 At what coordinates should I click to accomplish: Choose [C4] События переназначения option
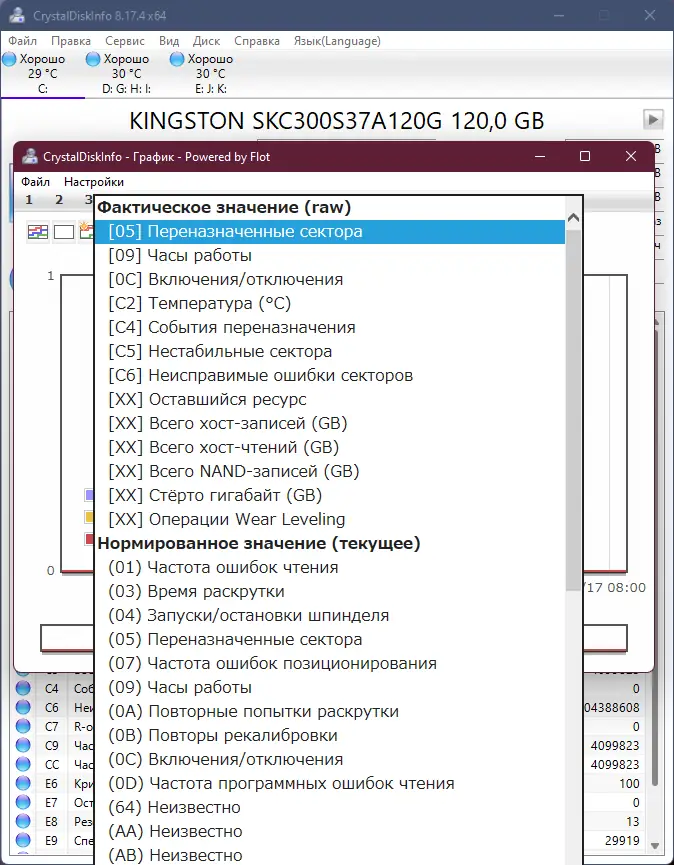(330, 328)
